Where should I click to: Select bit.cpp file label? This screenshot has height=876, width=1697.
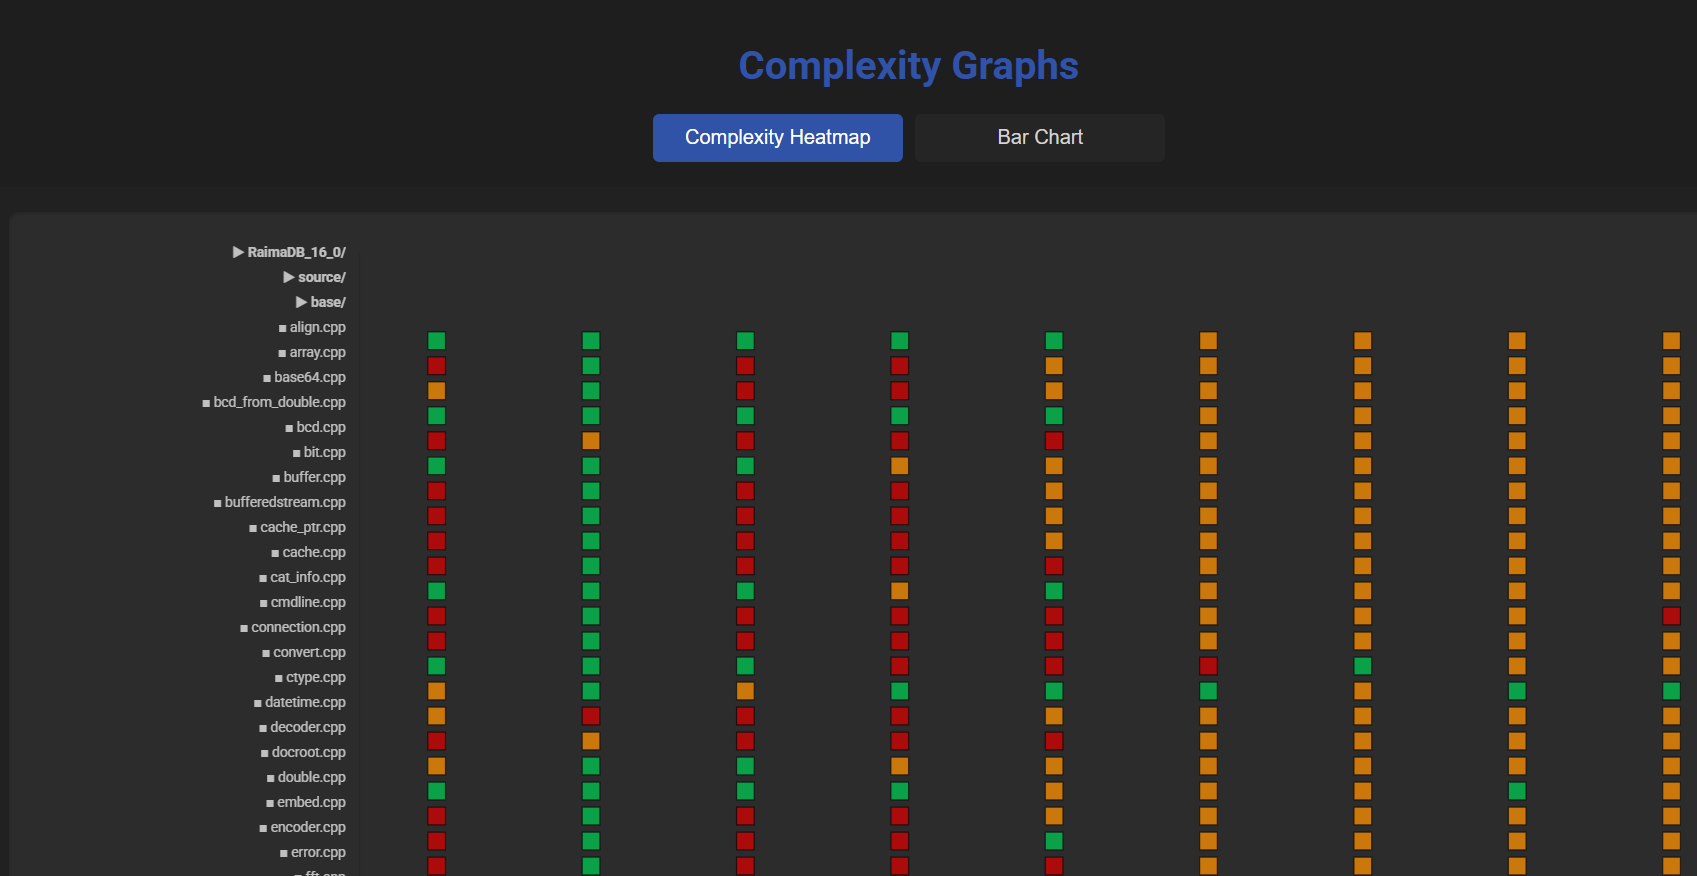(319, 452)
